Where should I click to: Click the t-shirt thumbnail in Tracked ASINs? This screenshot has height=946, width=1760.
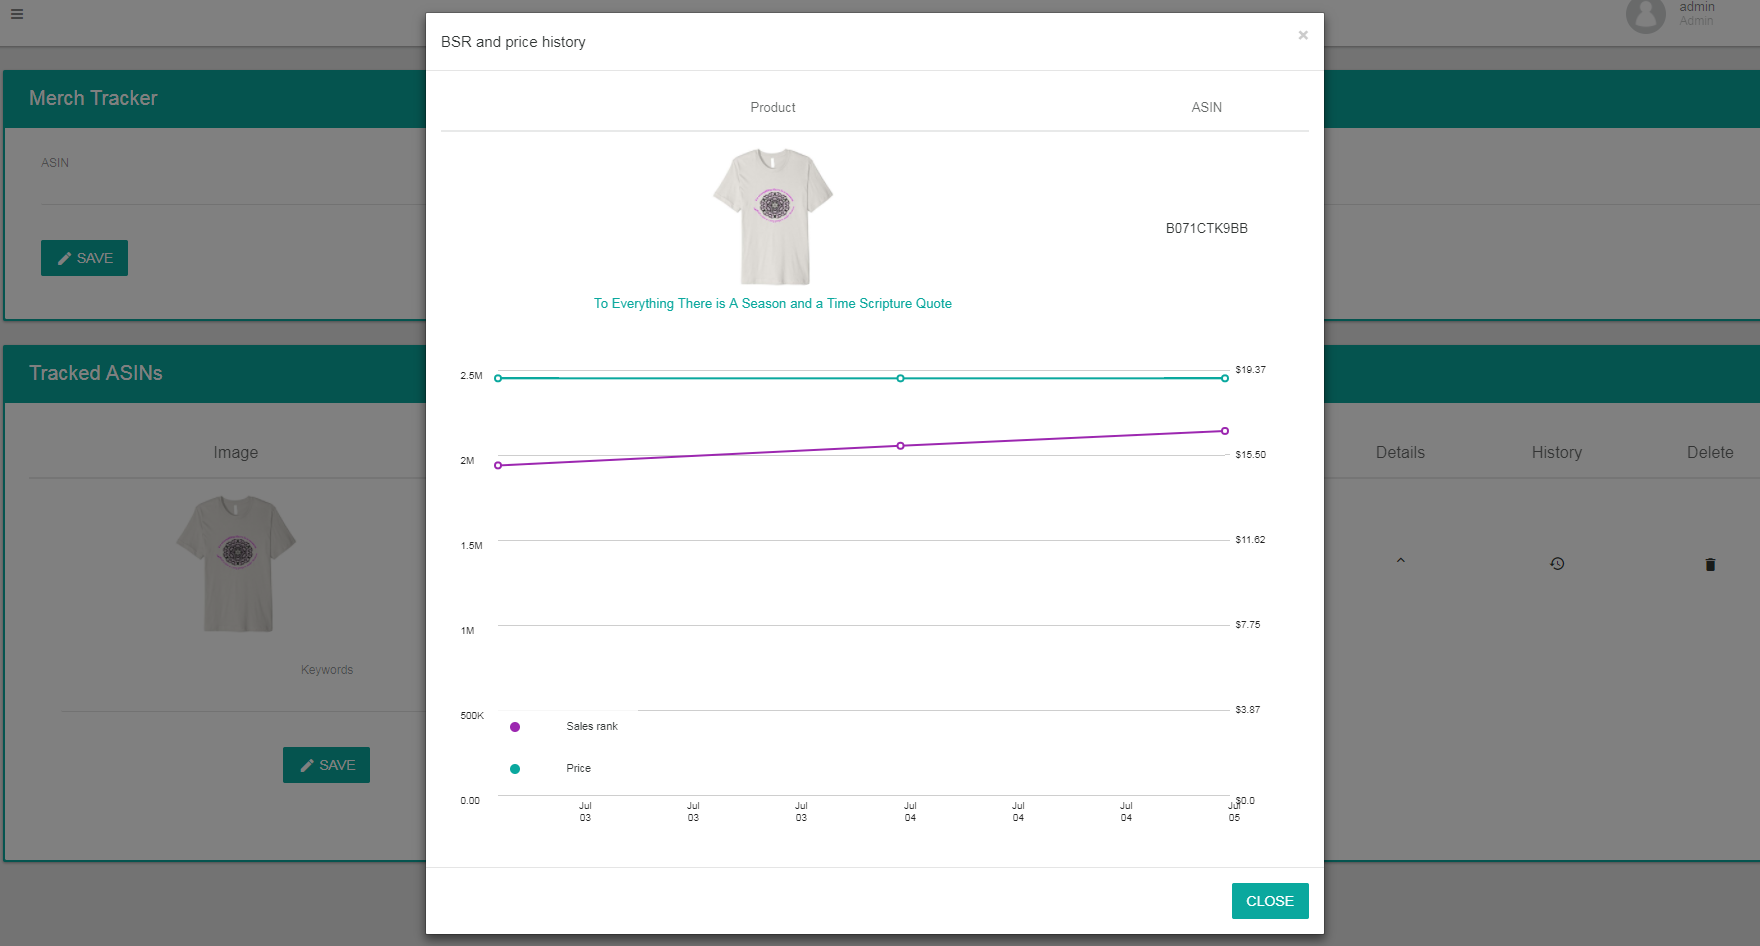pos(235,563)
